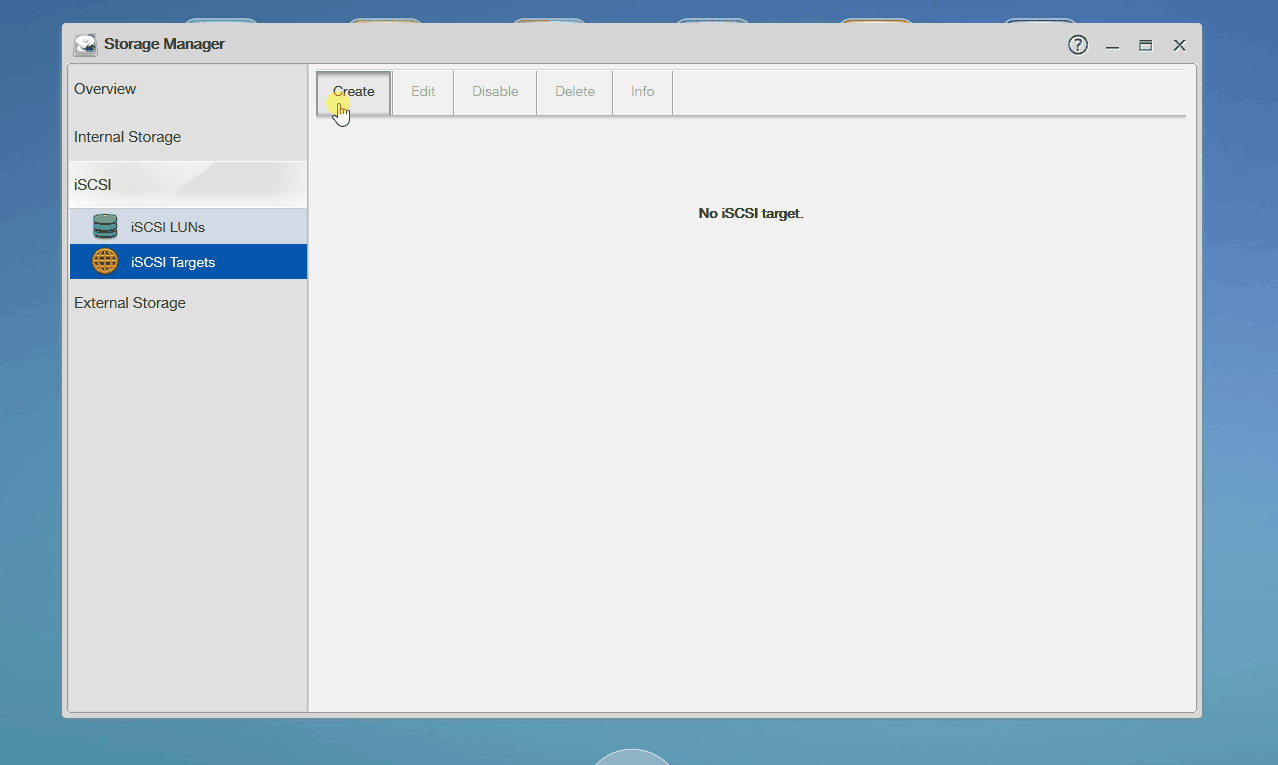Open the Overview section

coord(188,89)
